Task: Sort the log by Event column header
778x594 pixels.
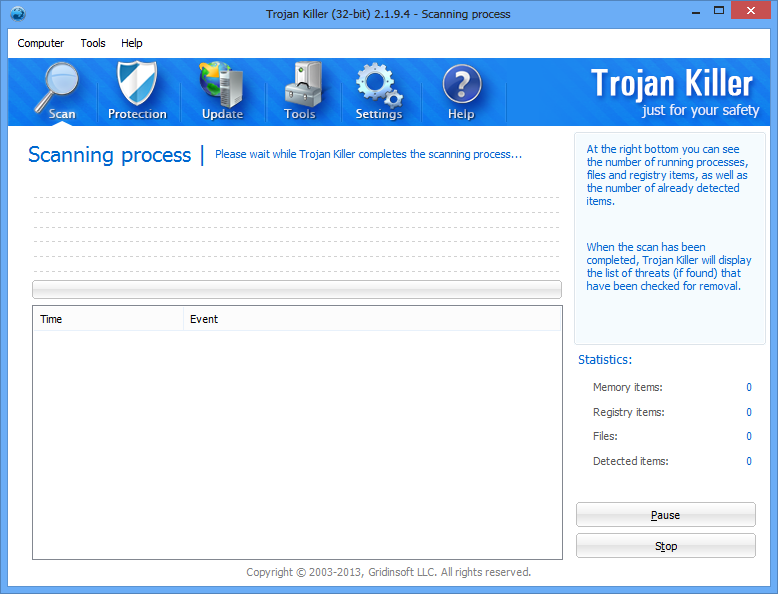Action: [372, 319]
